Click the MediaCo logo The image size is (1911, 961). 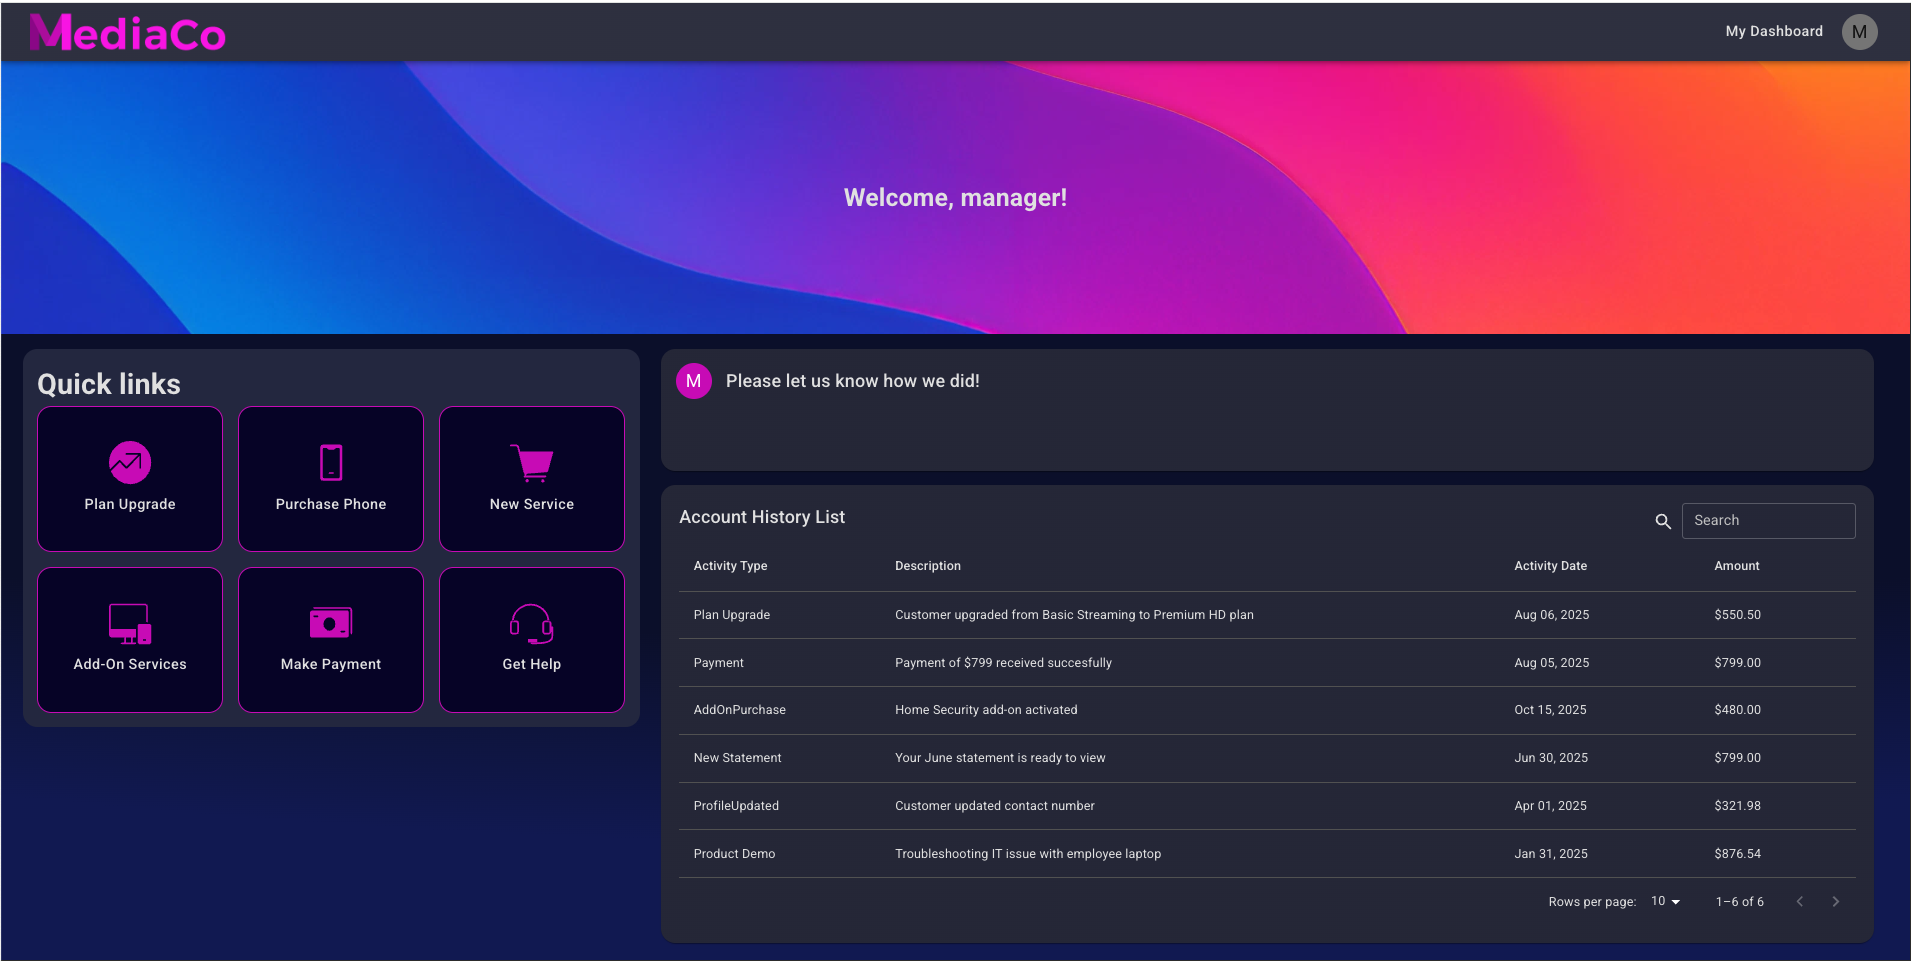[x=128, y=33]
